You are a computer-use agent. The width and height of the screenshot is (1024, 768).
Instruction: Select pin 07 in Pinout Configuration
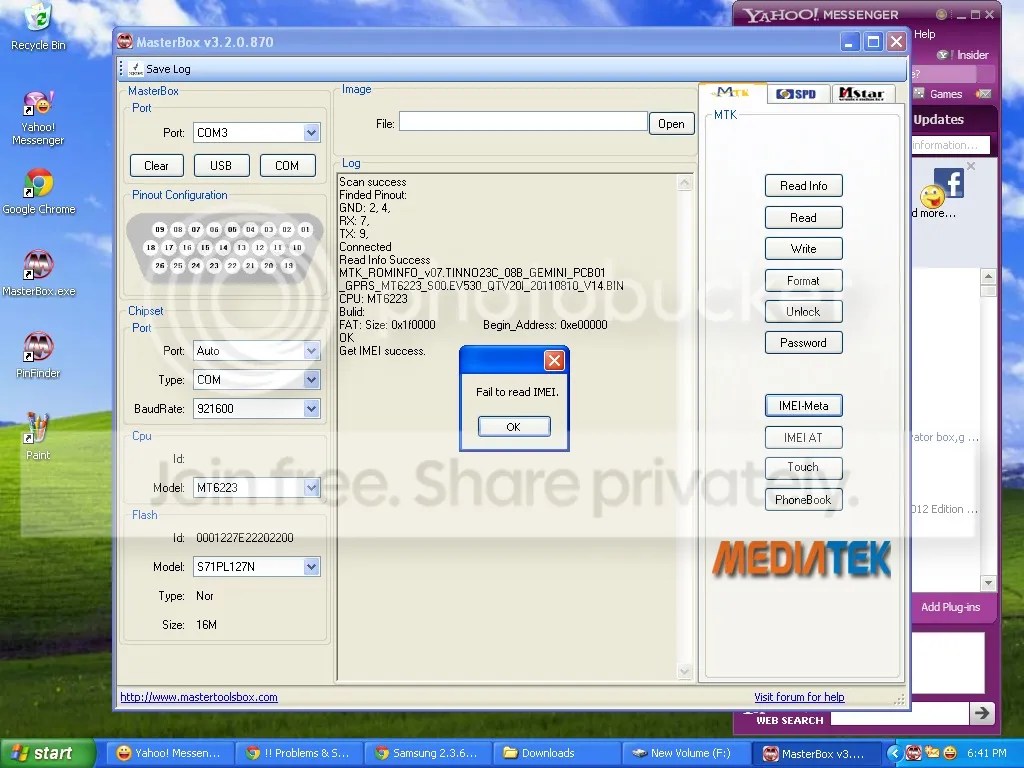pyautogui.click(x=196, y=229)
